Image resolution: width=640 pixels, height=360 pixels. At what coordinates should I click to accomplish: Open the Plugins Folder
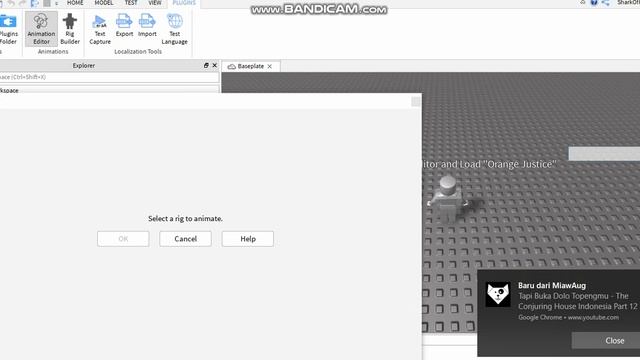(x=8, y=29)
